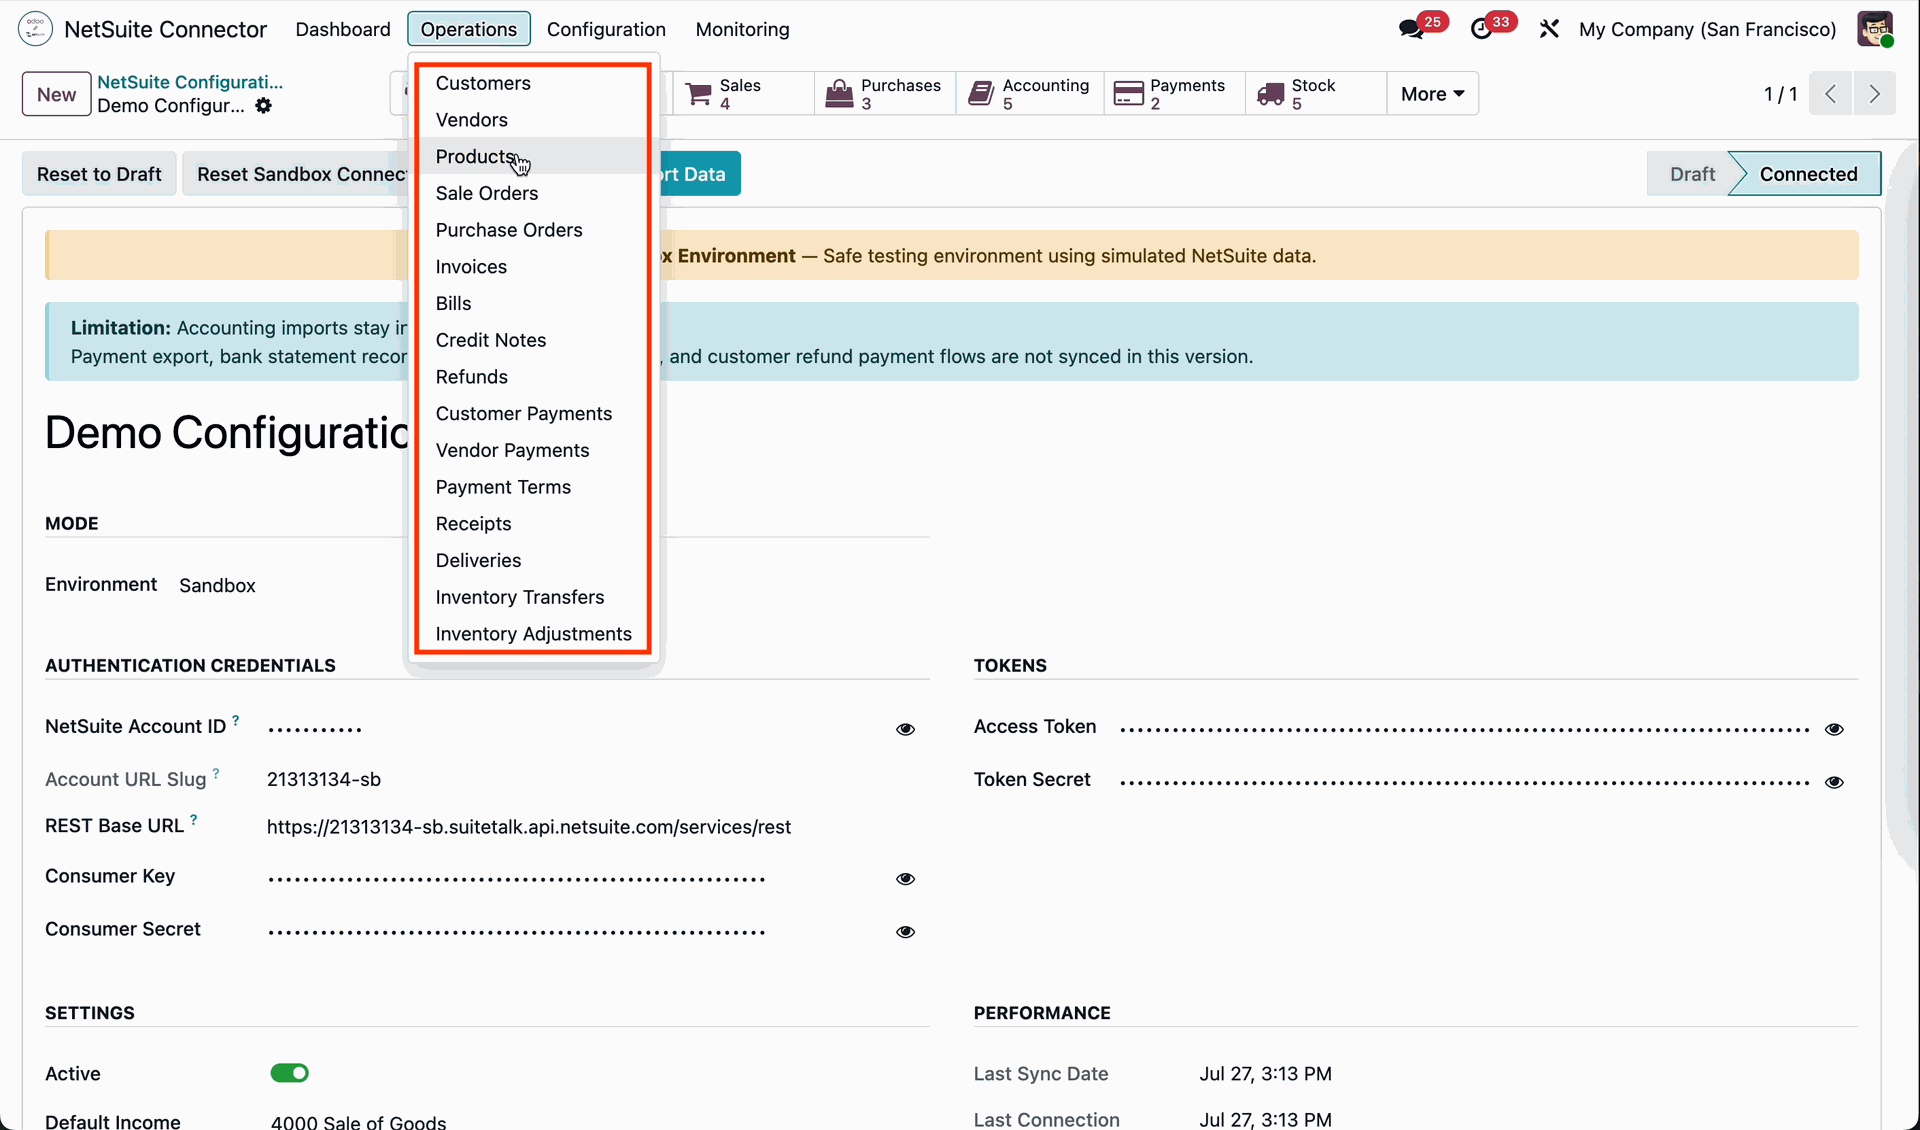The image size is (1920, 1130).
Task: Select the Connected status stage
Action: [x=1808, y=174]
